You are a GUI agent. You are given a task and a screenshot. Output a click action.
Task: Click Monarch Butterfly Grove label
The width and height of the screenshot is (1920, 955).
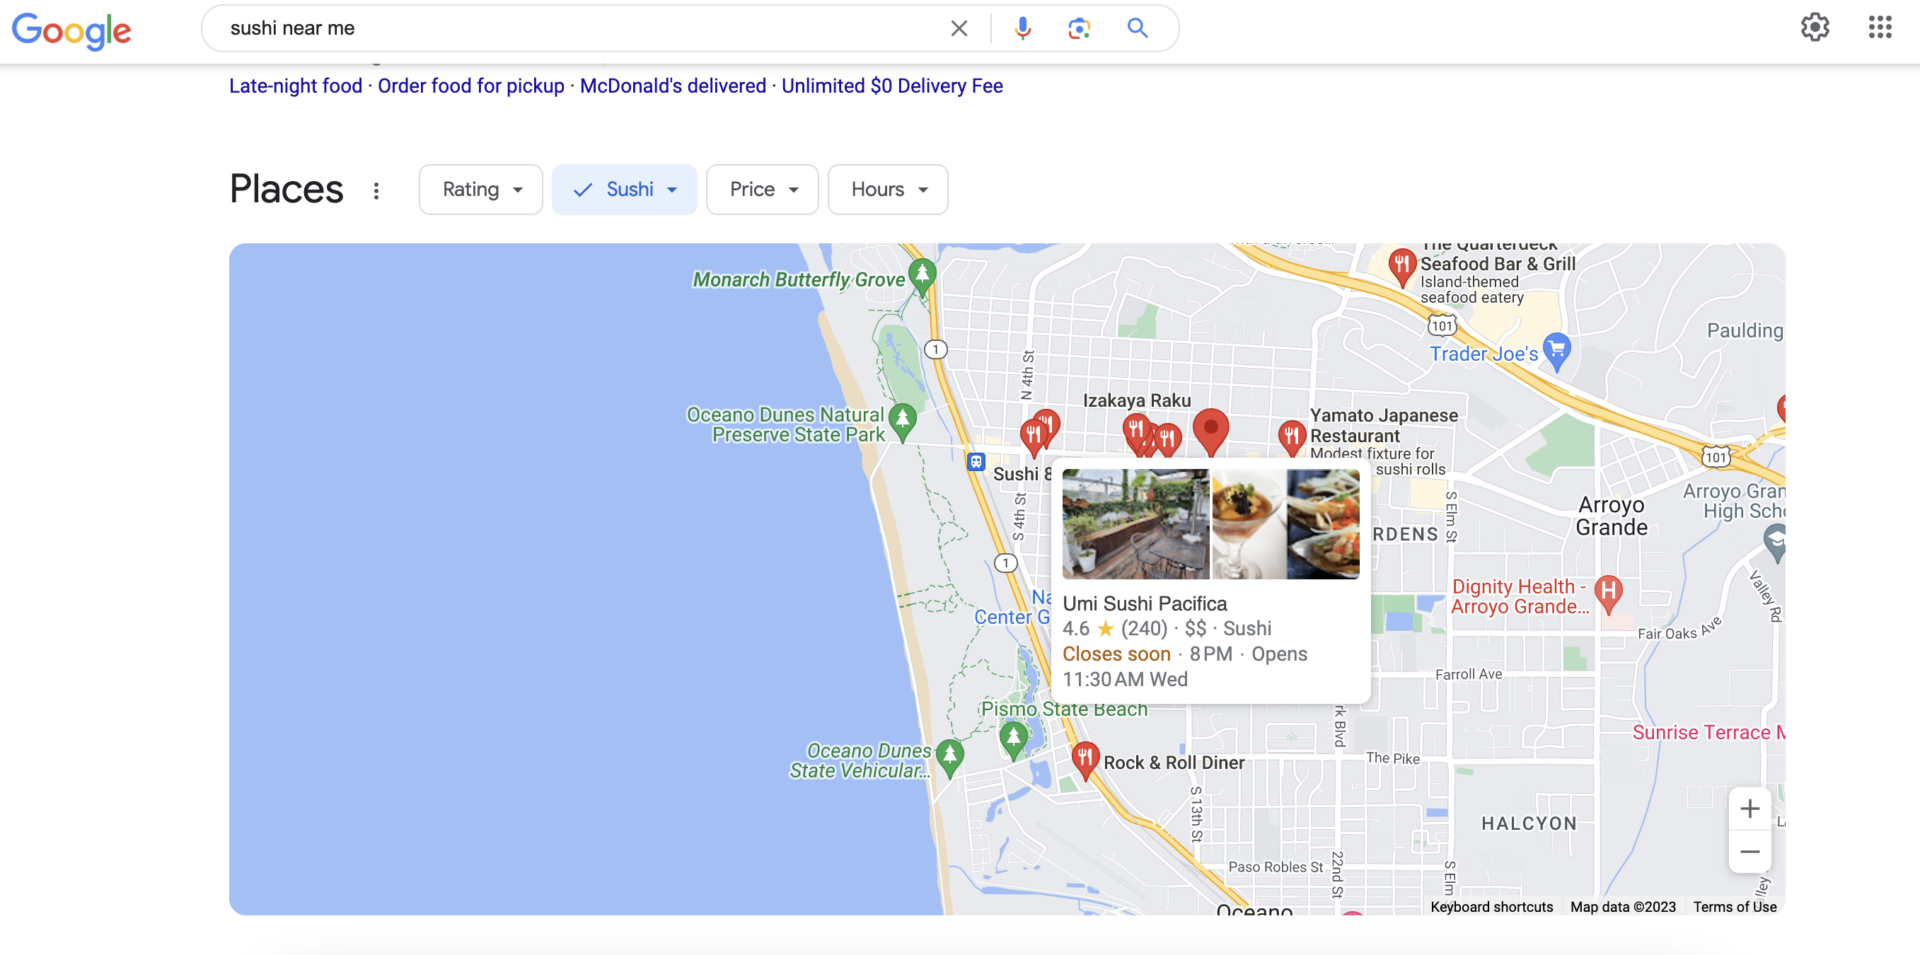tap(799, 280)
